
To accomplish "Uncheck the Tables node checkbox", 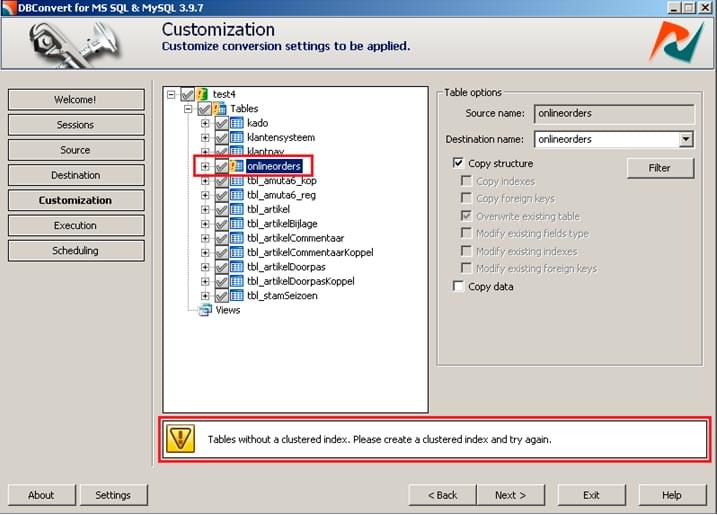I will coord(204,109).
